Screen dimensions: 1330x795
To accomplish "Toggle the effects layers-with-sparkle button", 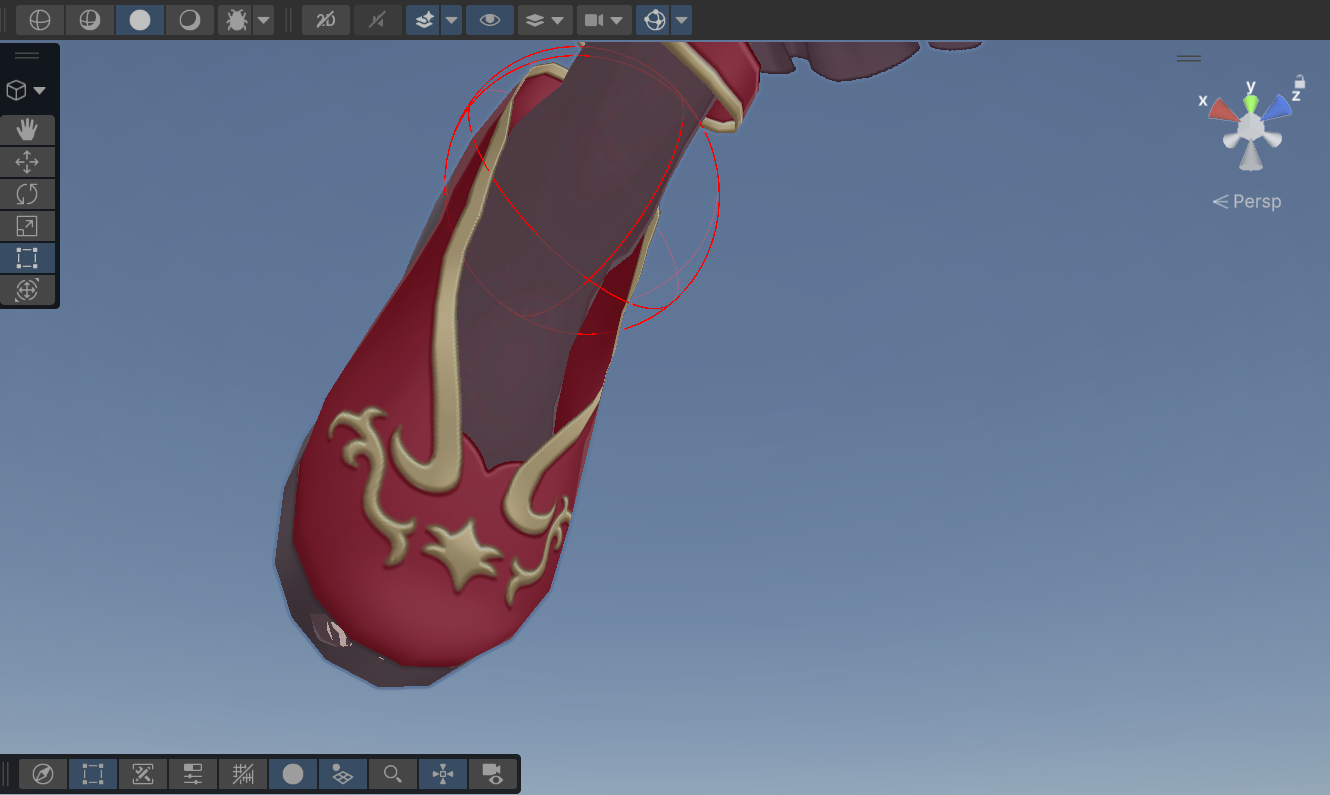I will click(424, 20).
